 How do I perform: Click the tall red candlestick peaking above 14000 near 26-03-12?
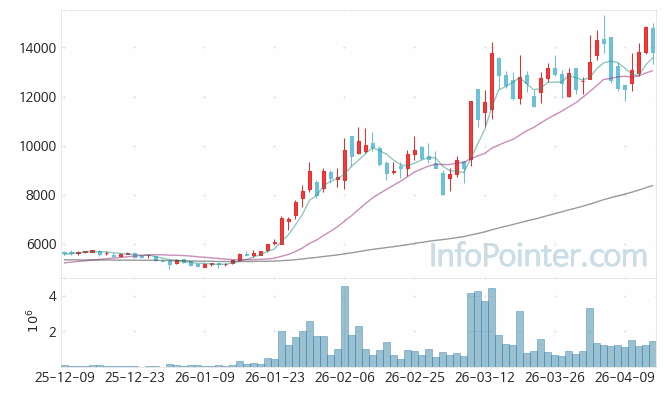pyautogui.click(x=492, y=81)
